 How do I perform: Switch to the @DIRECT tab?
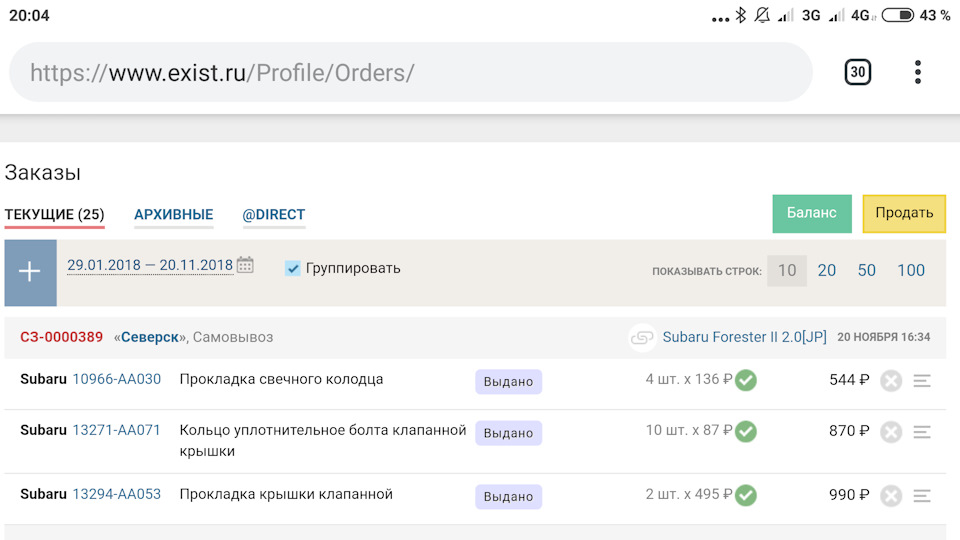point(274,214)
